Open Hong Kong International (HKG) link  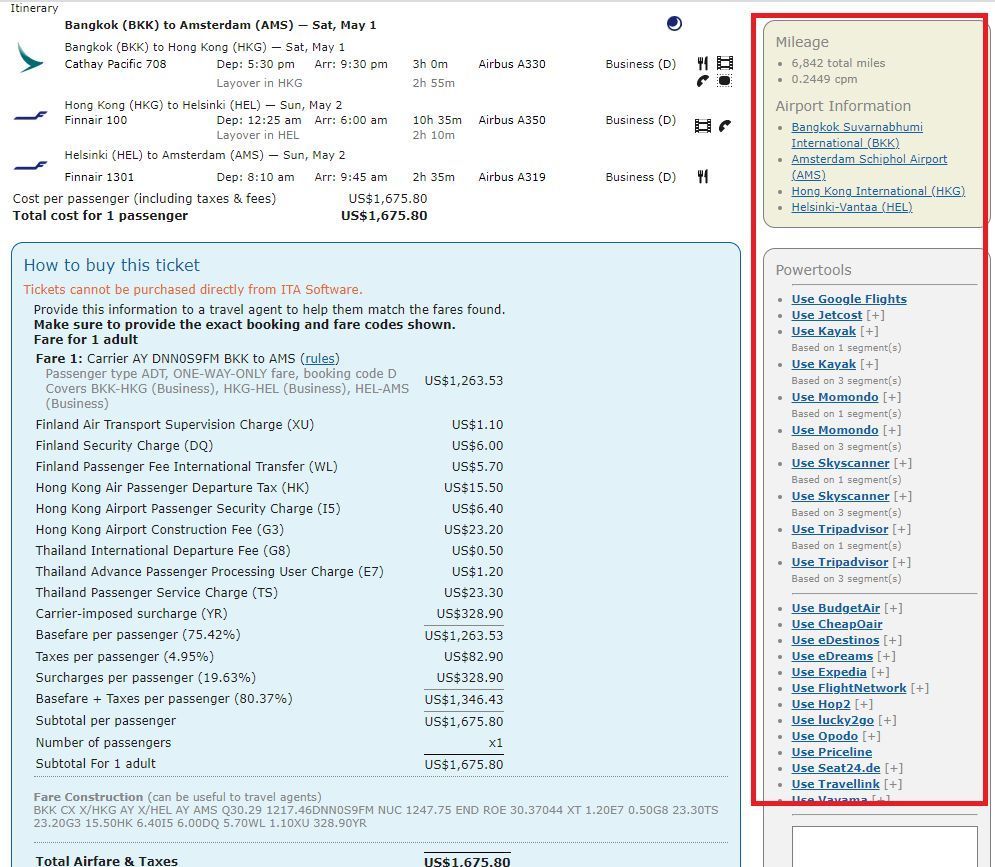(x=878, y=191)
